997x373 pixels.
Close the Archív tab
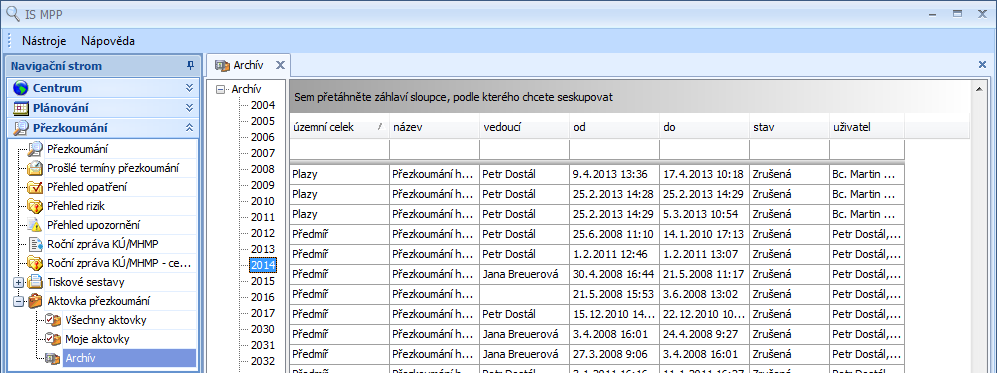click(x=280, y=65)
